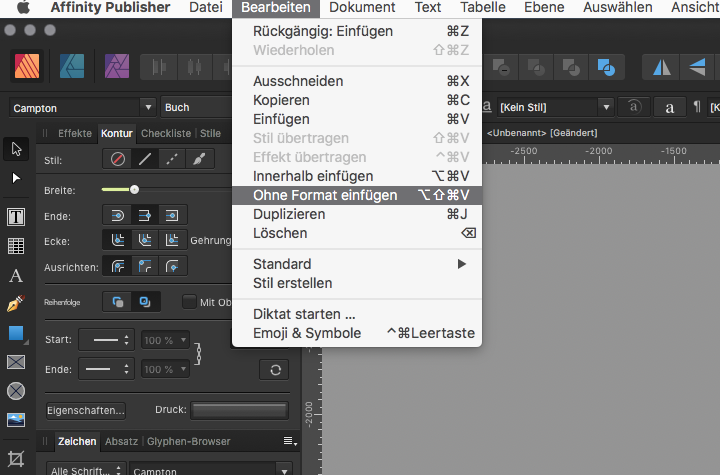The image size is (720, 475).
Task: Click the Breite width slider handle
Action: pos(134,189)
